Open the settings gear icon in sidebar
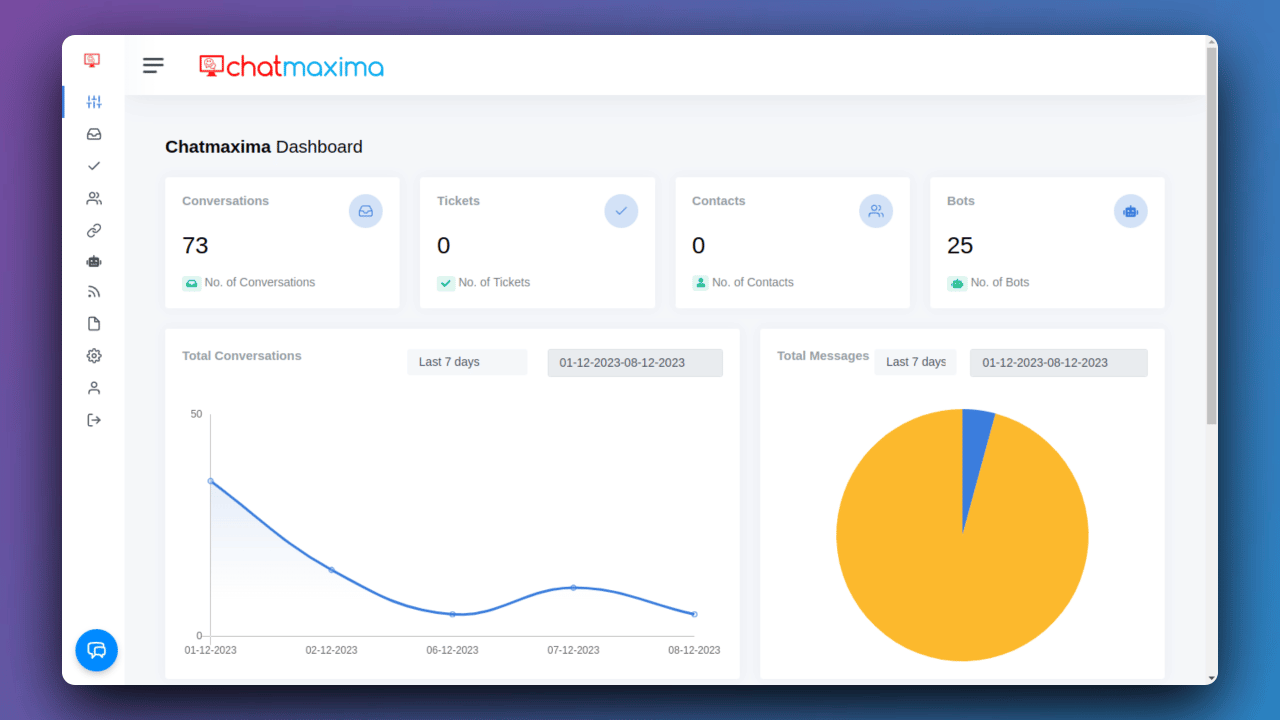 (x=94, y=356)
